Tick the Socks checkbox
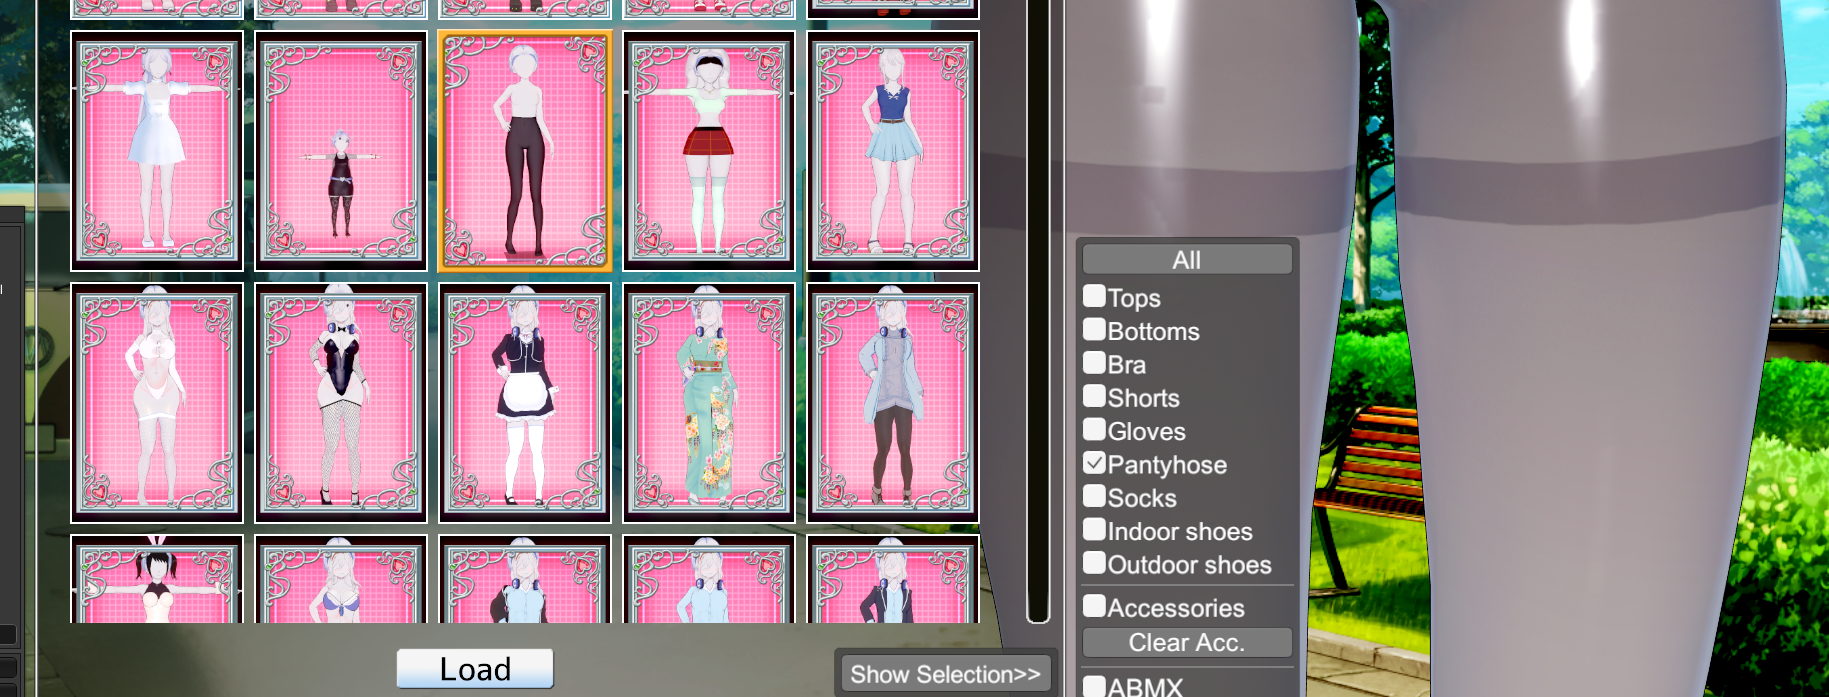 (1094, 497)
